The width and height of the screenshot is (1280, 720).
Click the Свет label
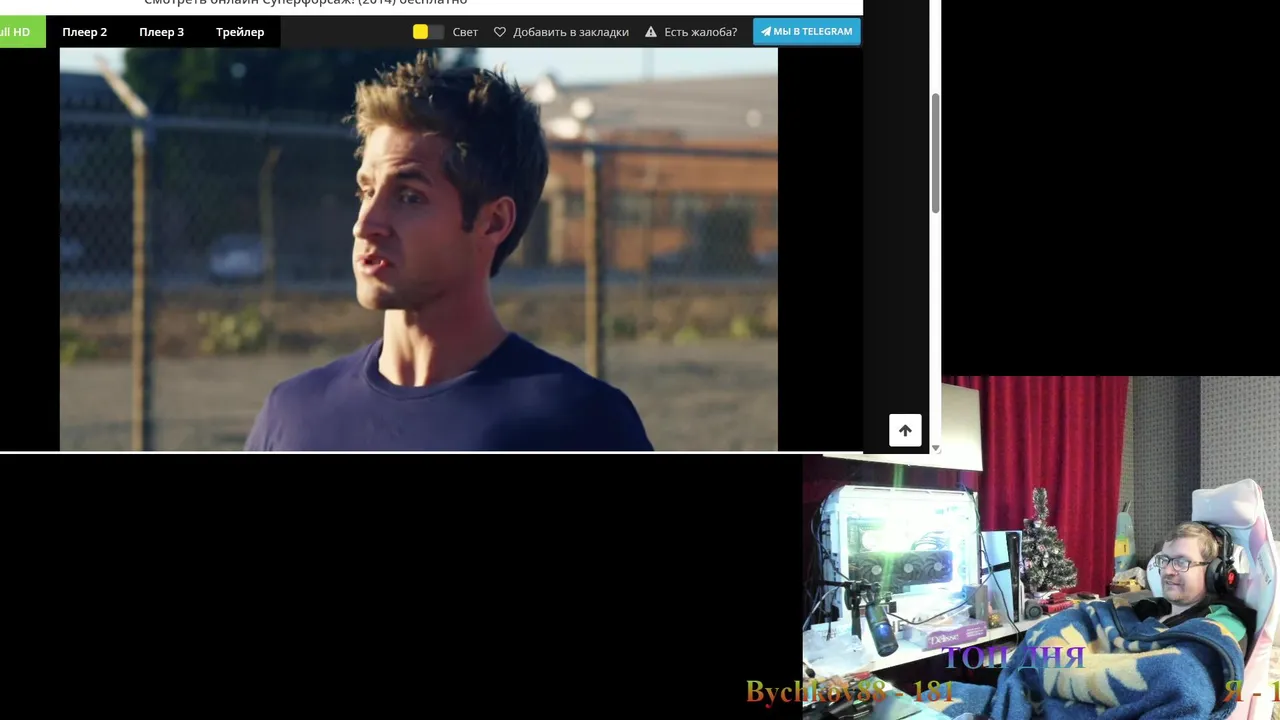465,32
